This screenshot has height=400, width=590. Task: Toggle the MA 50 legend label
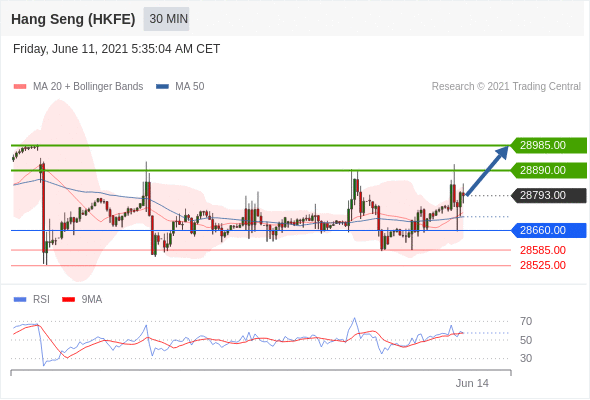coord(190,87)
